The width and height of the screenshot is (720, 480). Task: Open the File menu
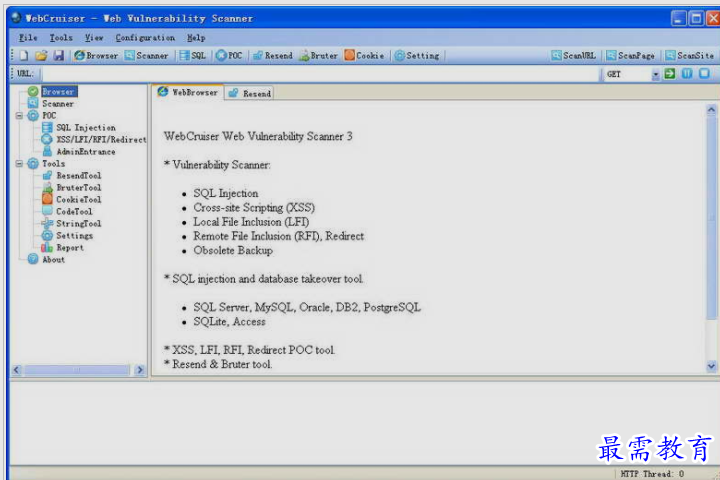[28, 38]
